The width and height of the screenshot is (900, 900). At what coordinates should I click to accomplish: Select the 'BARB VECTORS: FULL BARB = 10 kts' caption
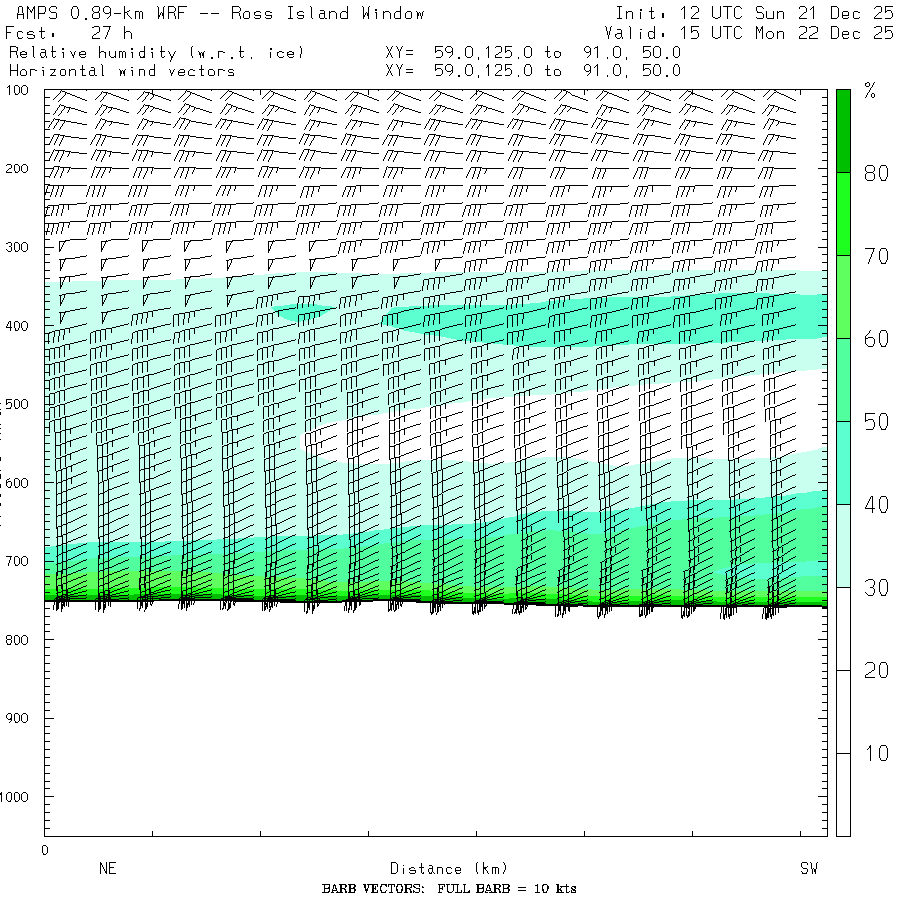pyautogui.click(x=449, y=889)
